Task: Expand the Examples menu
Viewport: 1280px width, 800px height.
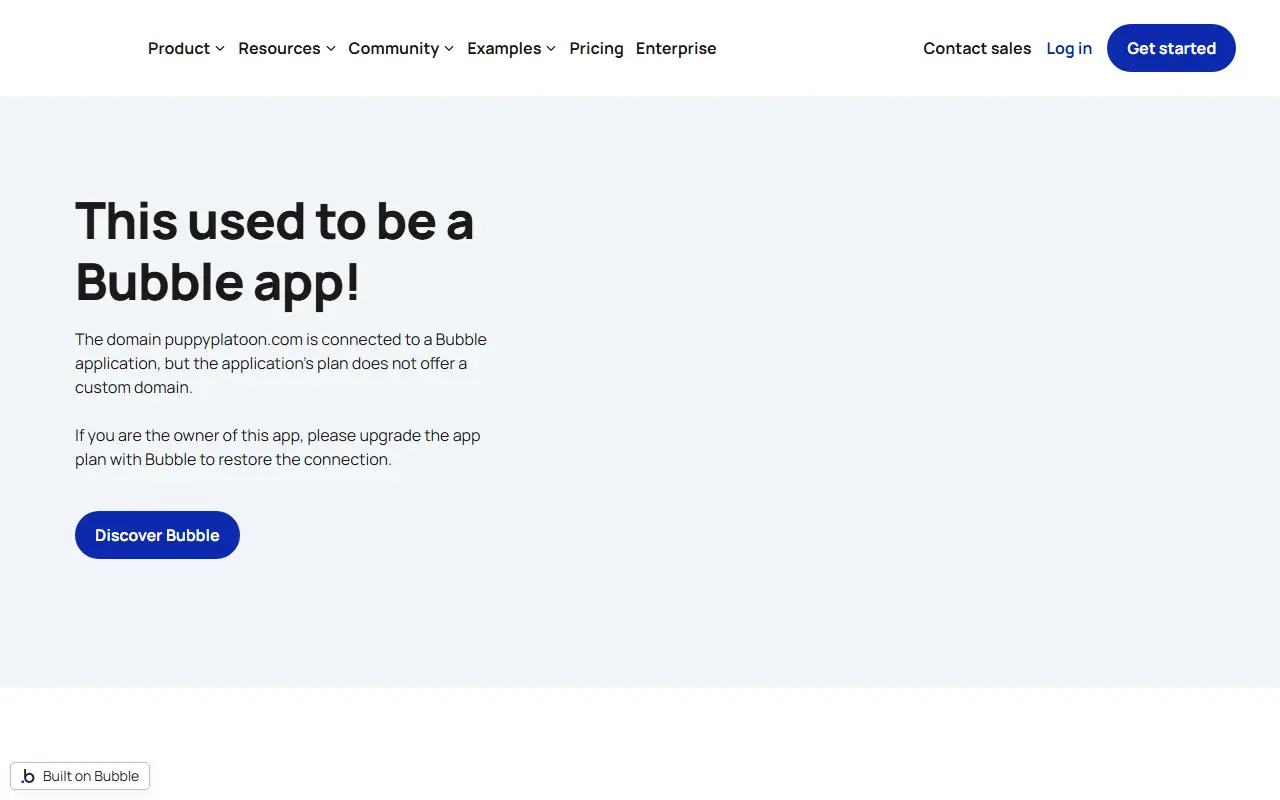Action: (x=511, y=48)
